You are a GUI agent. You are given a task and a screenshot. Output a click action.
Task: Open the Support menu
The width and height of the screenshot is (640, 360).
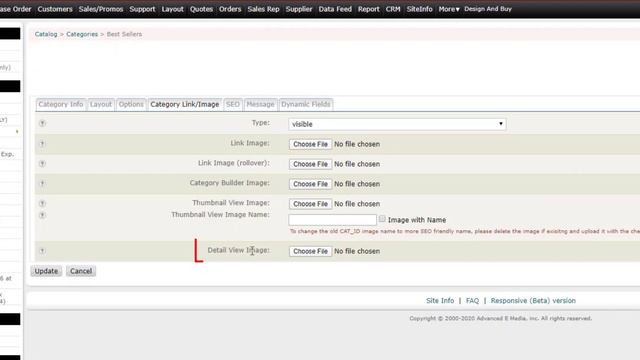142,9
